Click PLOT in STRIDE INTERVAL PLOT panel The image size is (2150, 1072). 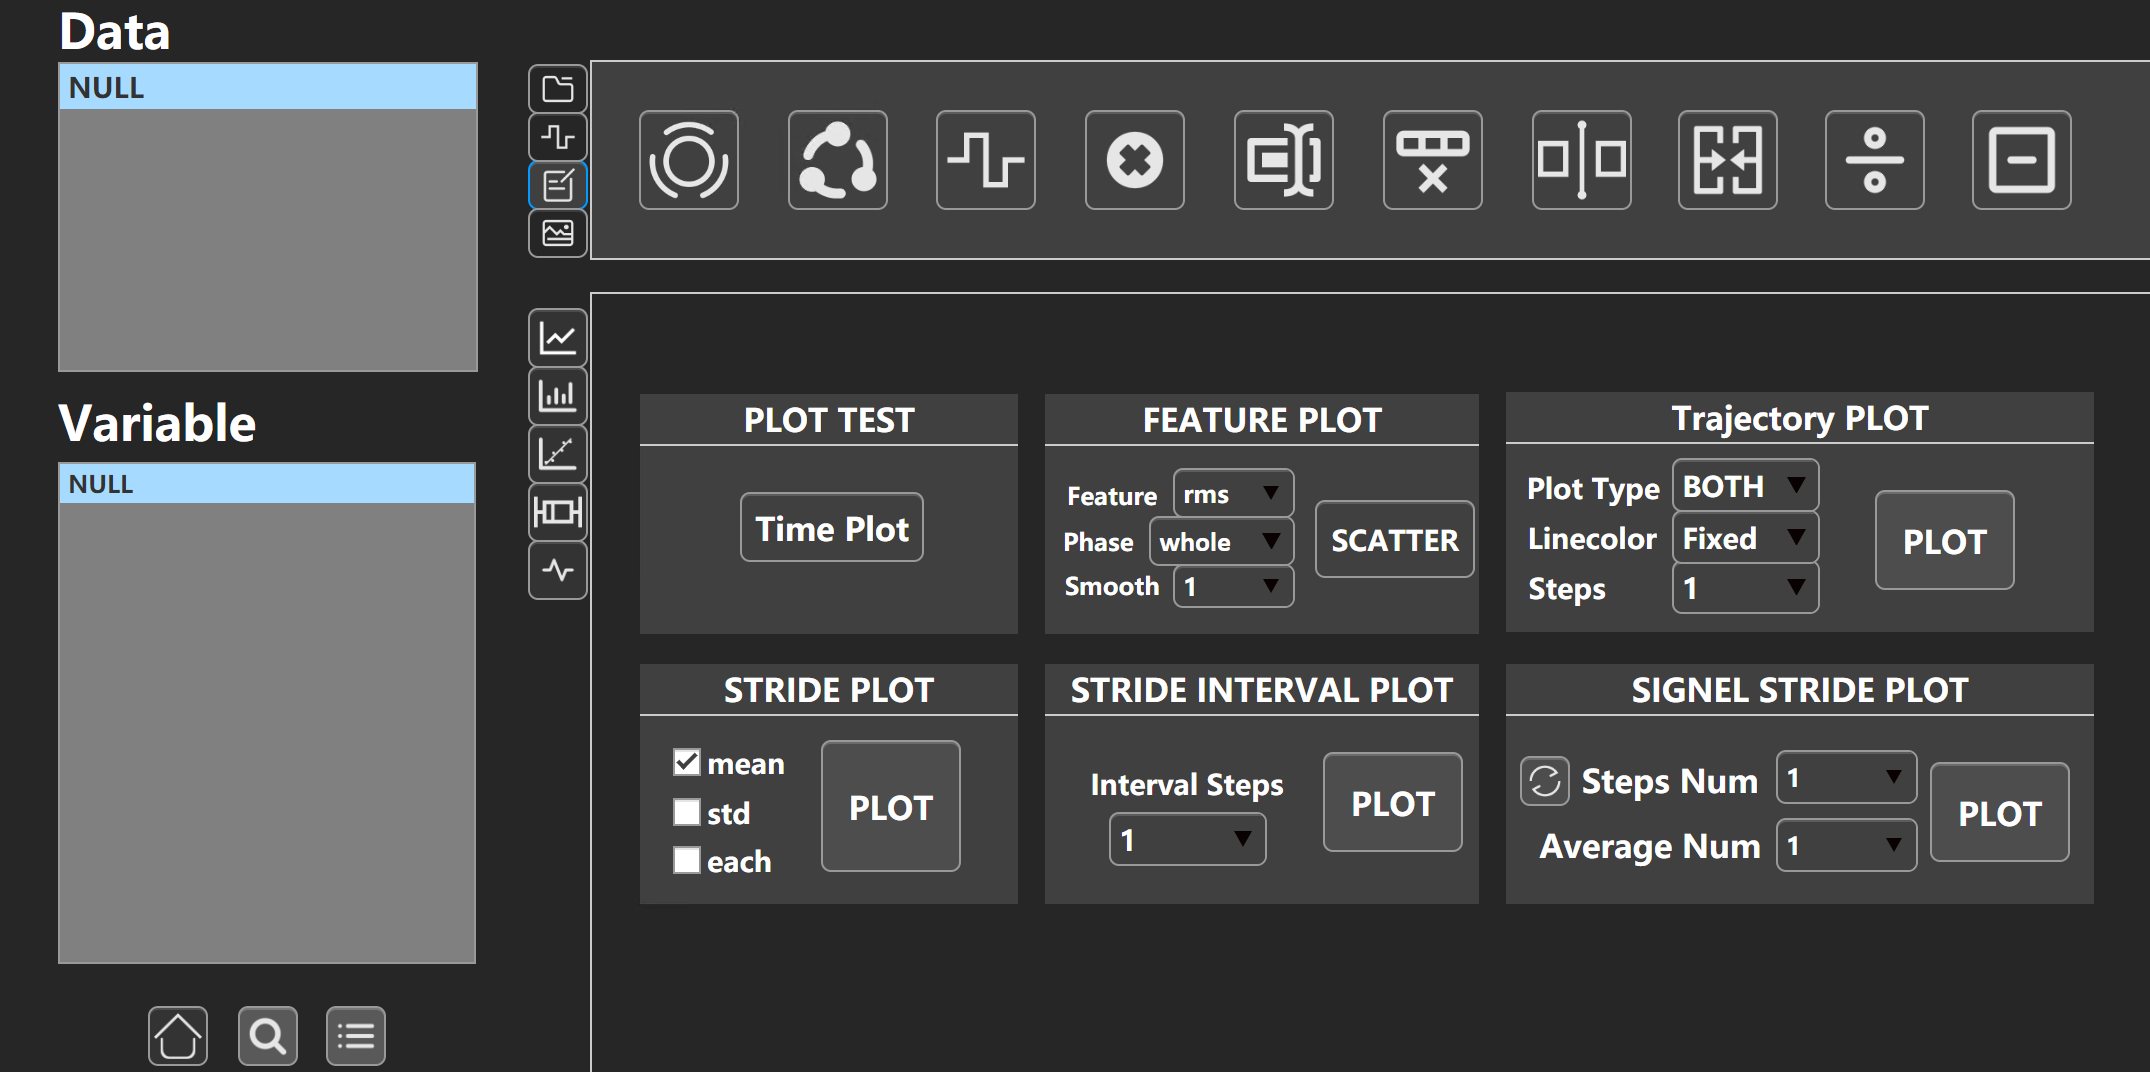pyautogui.click(x=1393, y=802)
